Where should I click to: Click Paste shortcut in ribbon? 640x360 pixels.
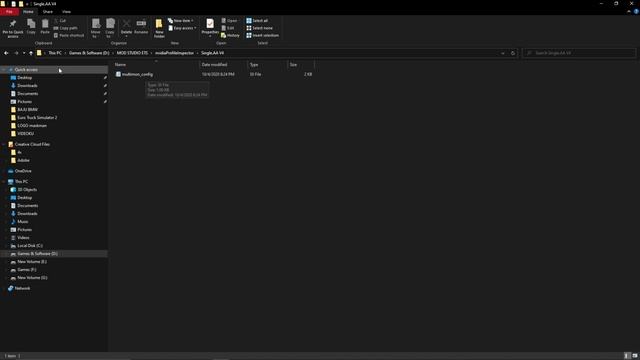[69, 36]
